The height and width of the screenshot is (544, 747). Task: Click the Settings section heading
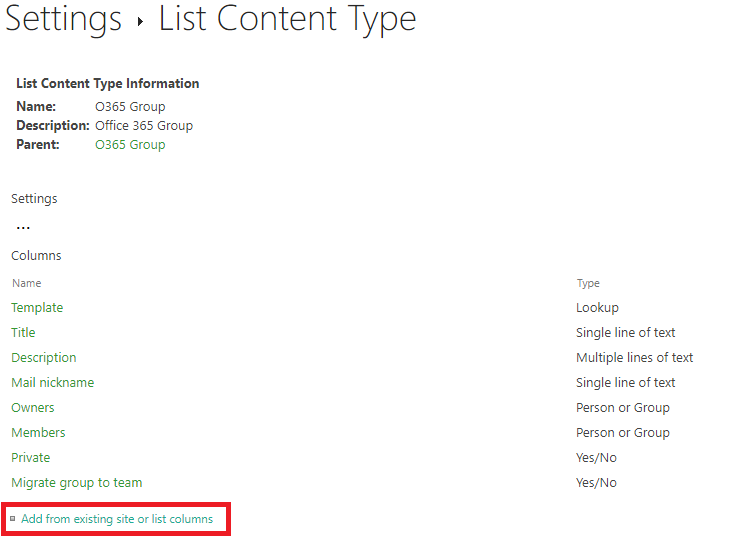point(34,199)
